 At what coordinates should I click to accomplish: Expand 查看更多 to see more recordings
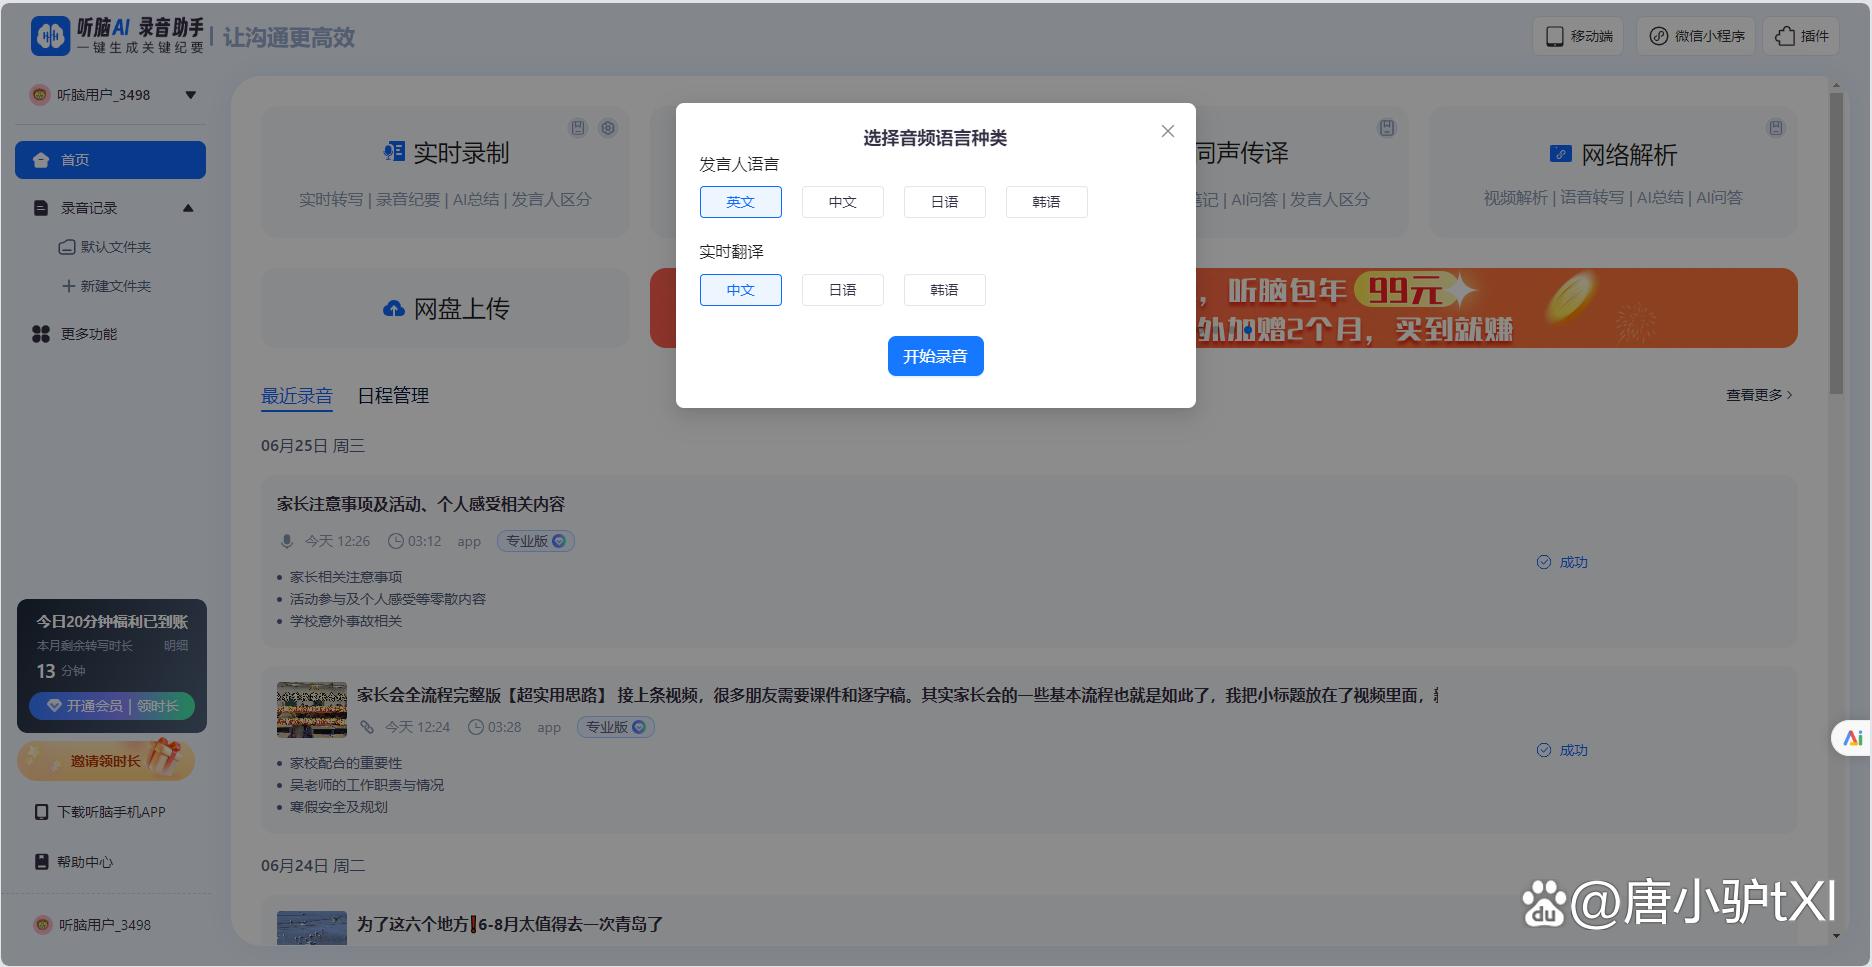1759,395
